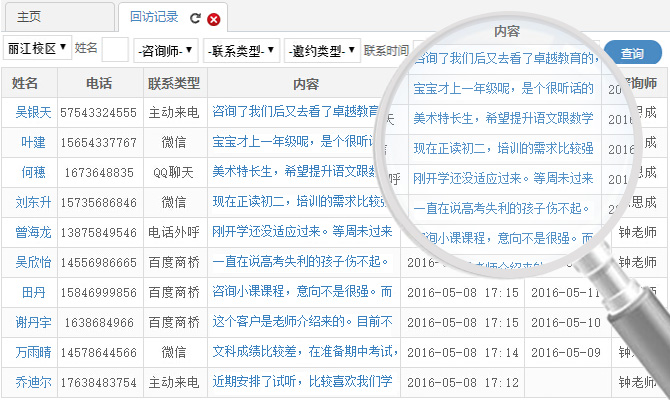Select phone number 15735686846
The image size is (670, 400).
[x=98, y=203]
